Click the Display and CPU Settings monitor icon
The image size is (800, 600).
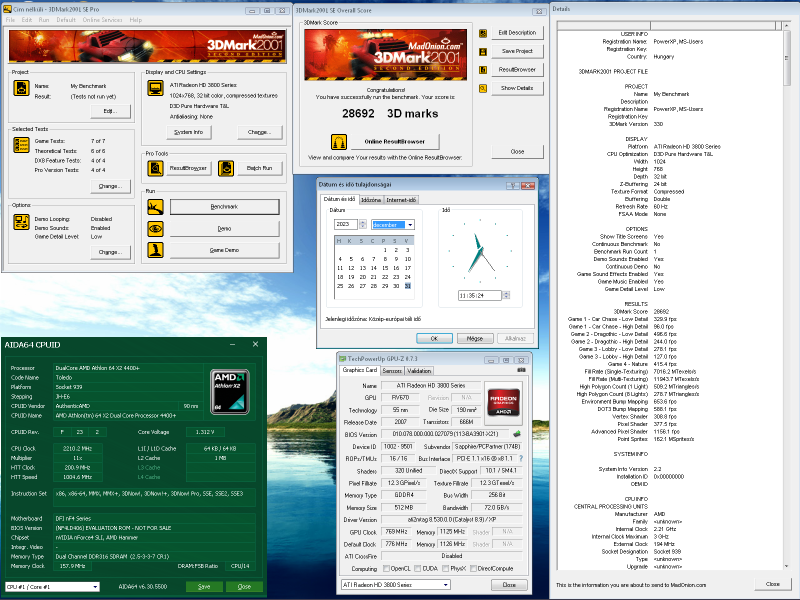155,88
